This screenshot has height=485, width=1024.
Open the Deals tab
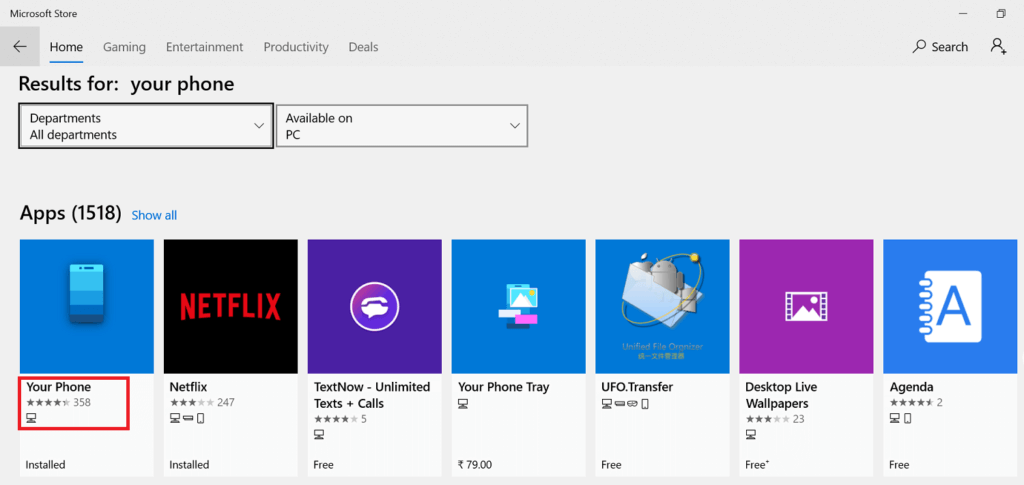tap(363, 47)
